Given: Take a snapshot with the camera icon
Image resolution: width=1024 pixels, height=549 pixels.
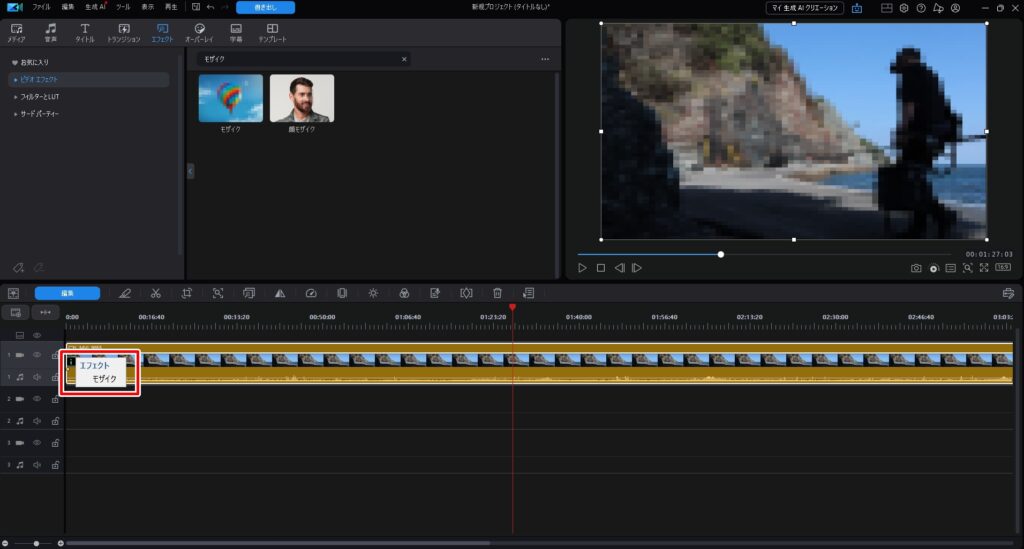Looking at the screenshot, I should coord(916,268).
